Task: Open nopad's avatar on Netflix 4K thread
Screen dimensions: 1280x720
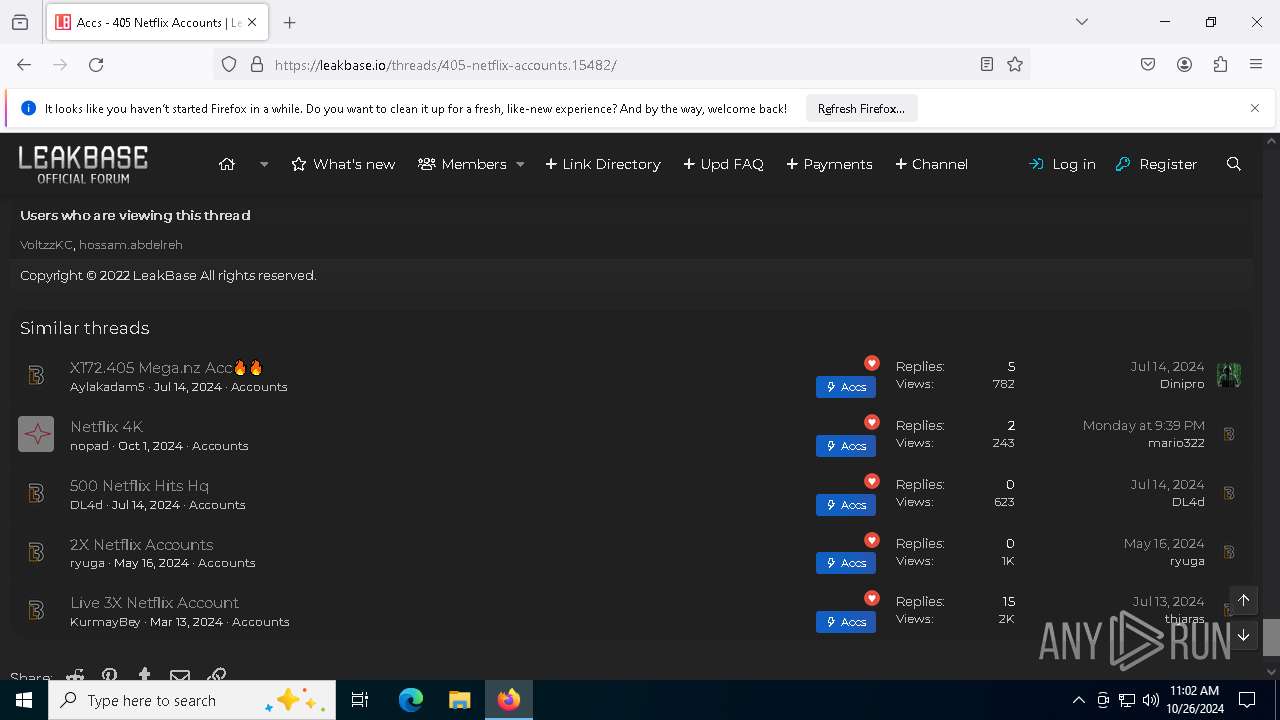Action: click(36, 434)
